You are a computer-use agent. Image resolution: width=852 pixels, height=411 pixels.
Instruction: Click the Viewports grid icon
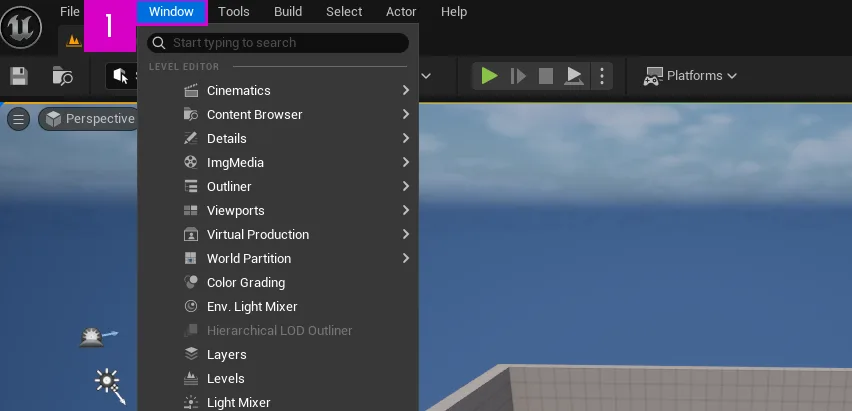point(191,210)
